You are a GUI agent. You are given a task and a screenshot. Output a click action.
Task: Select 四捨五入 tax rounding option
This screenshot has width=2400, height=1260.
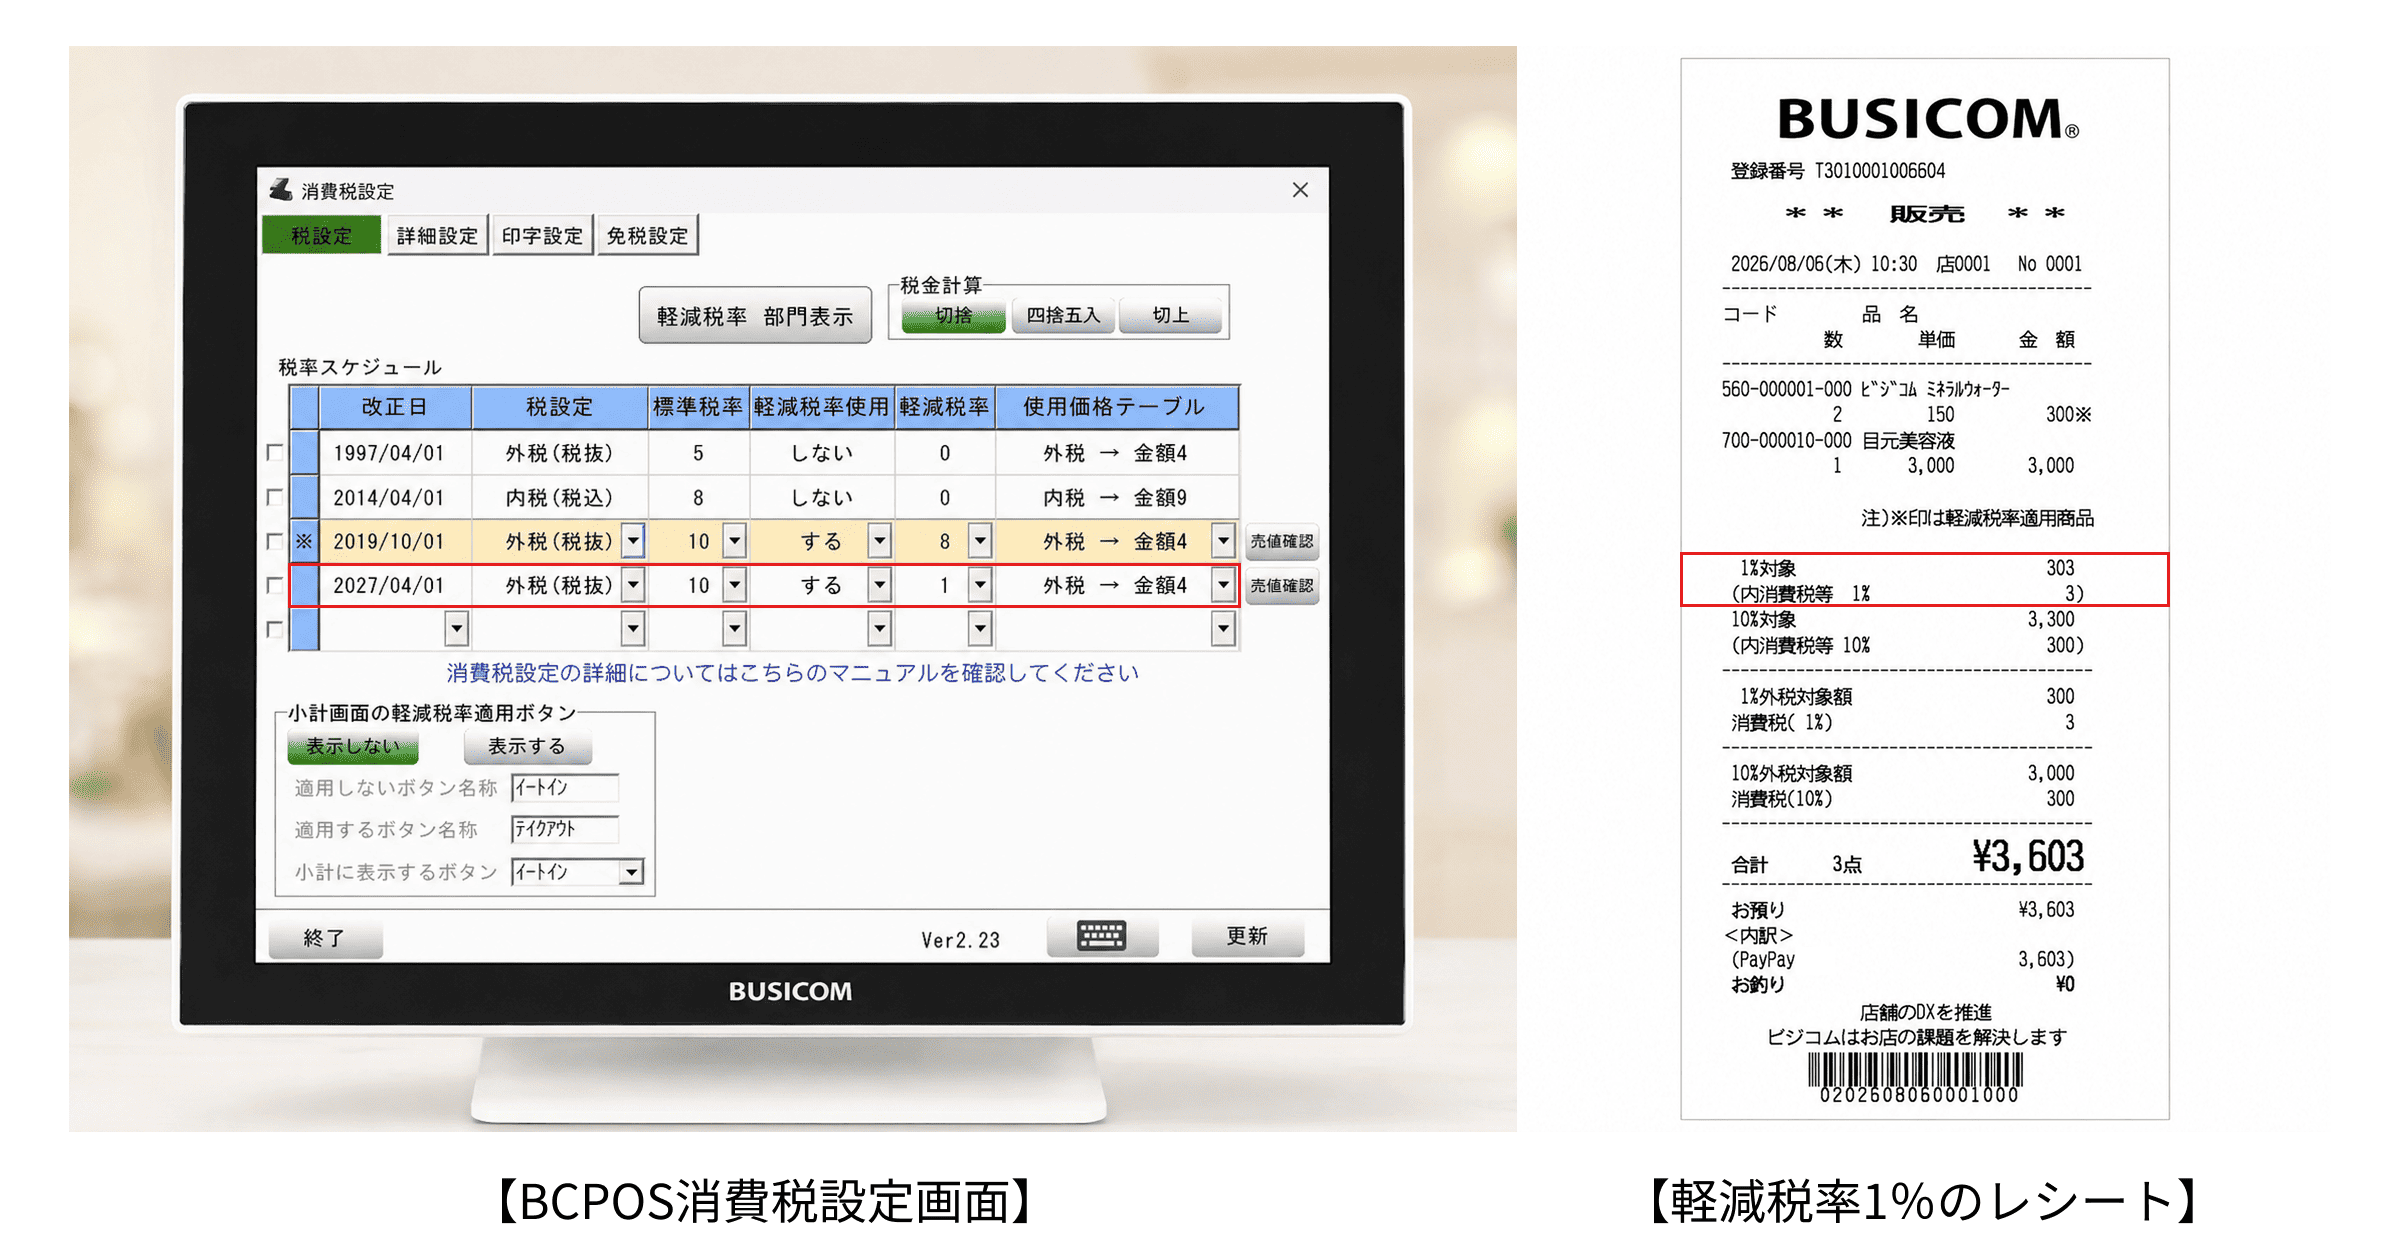(1063, 316)
